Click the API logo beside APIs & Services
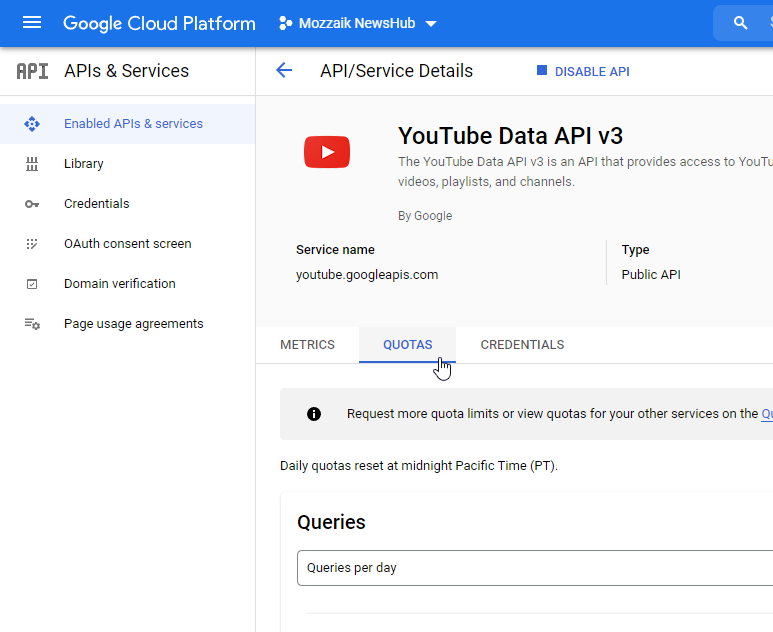Image resolution: width=773 pixels, height=632 pixels. 33,71
